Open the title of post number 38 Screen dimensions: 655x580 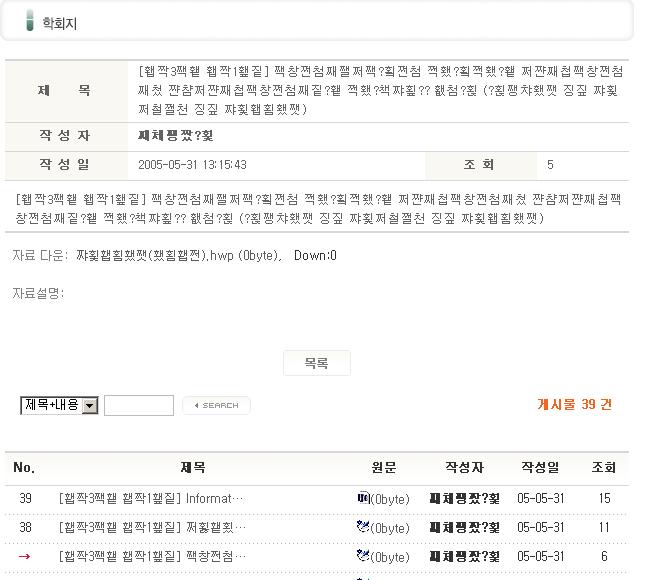(x=152, y=527)
